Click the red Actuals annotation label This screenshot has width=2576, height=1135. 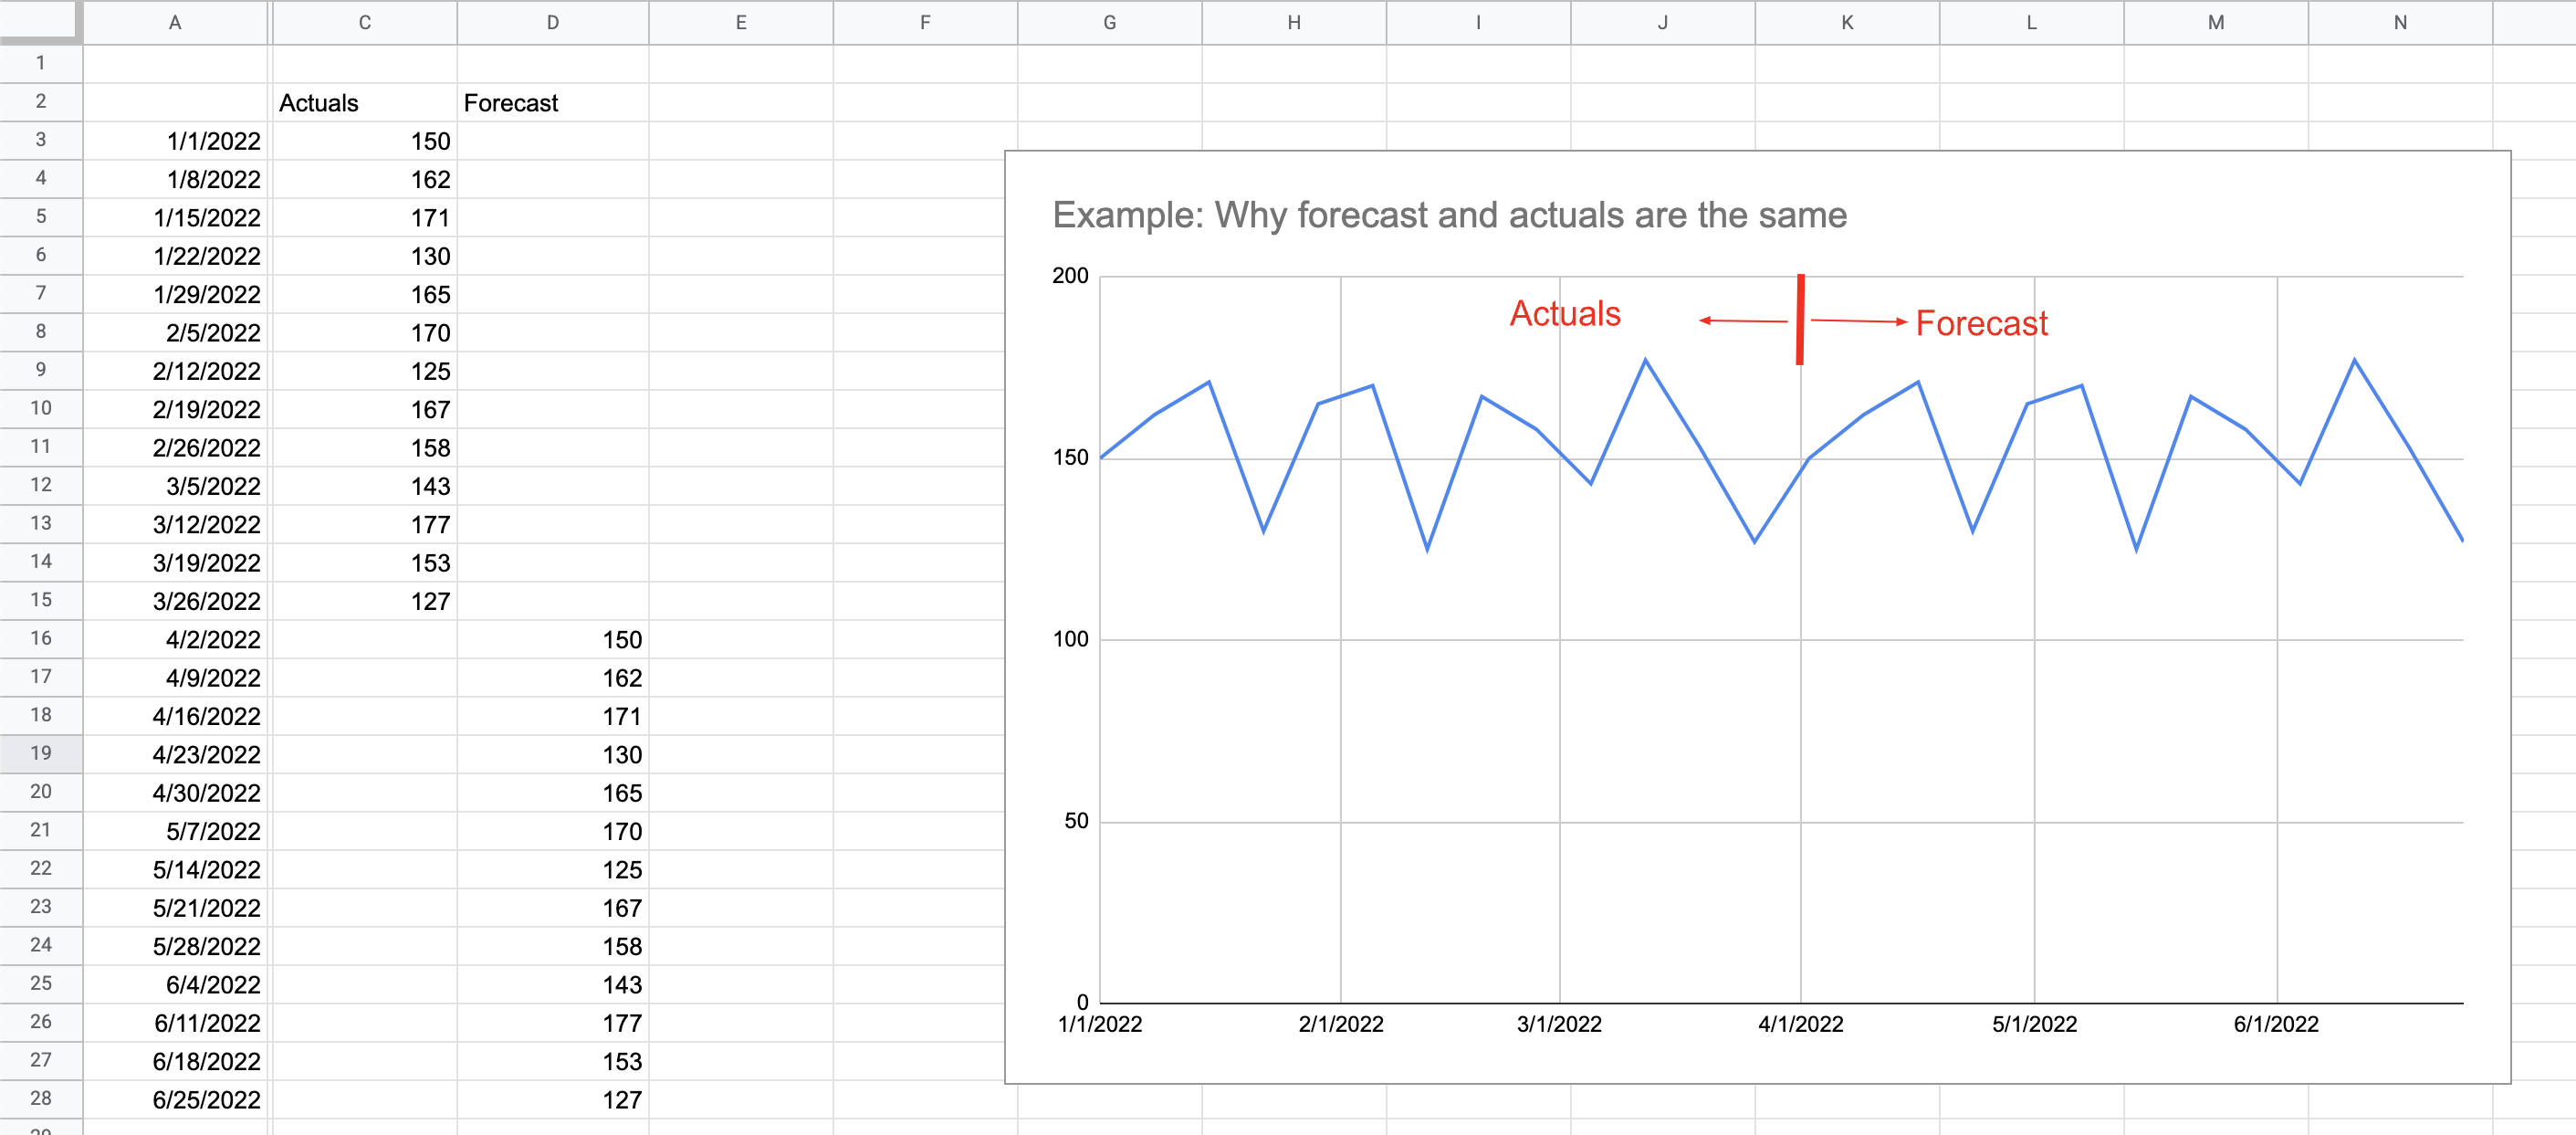(1565, 313)
